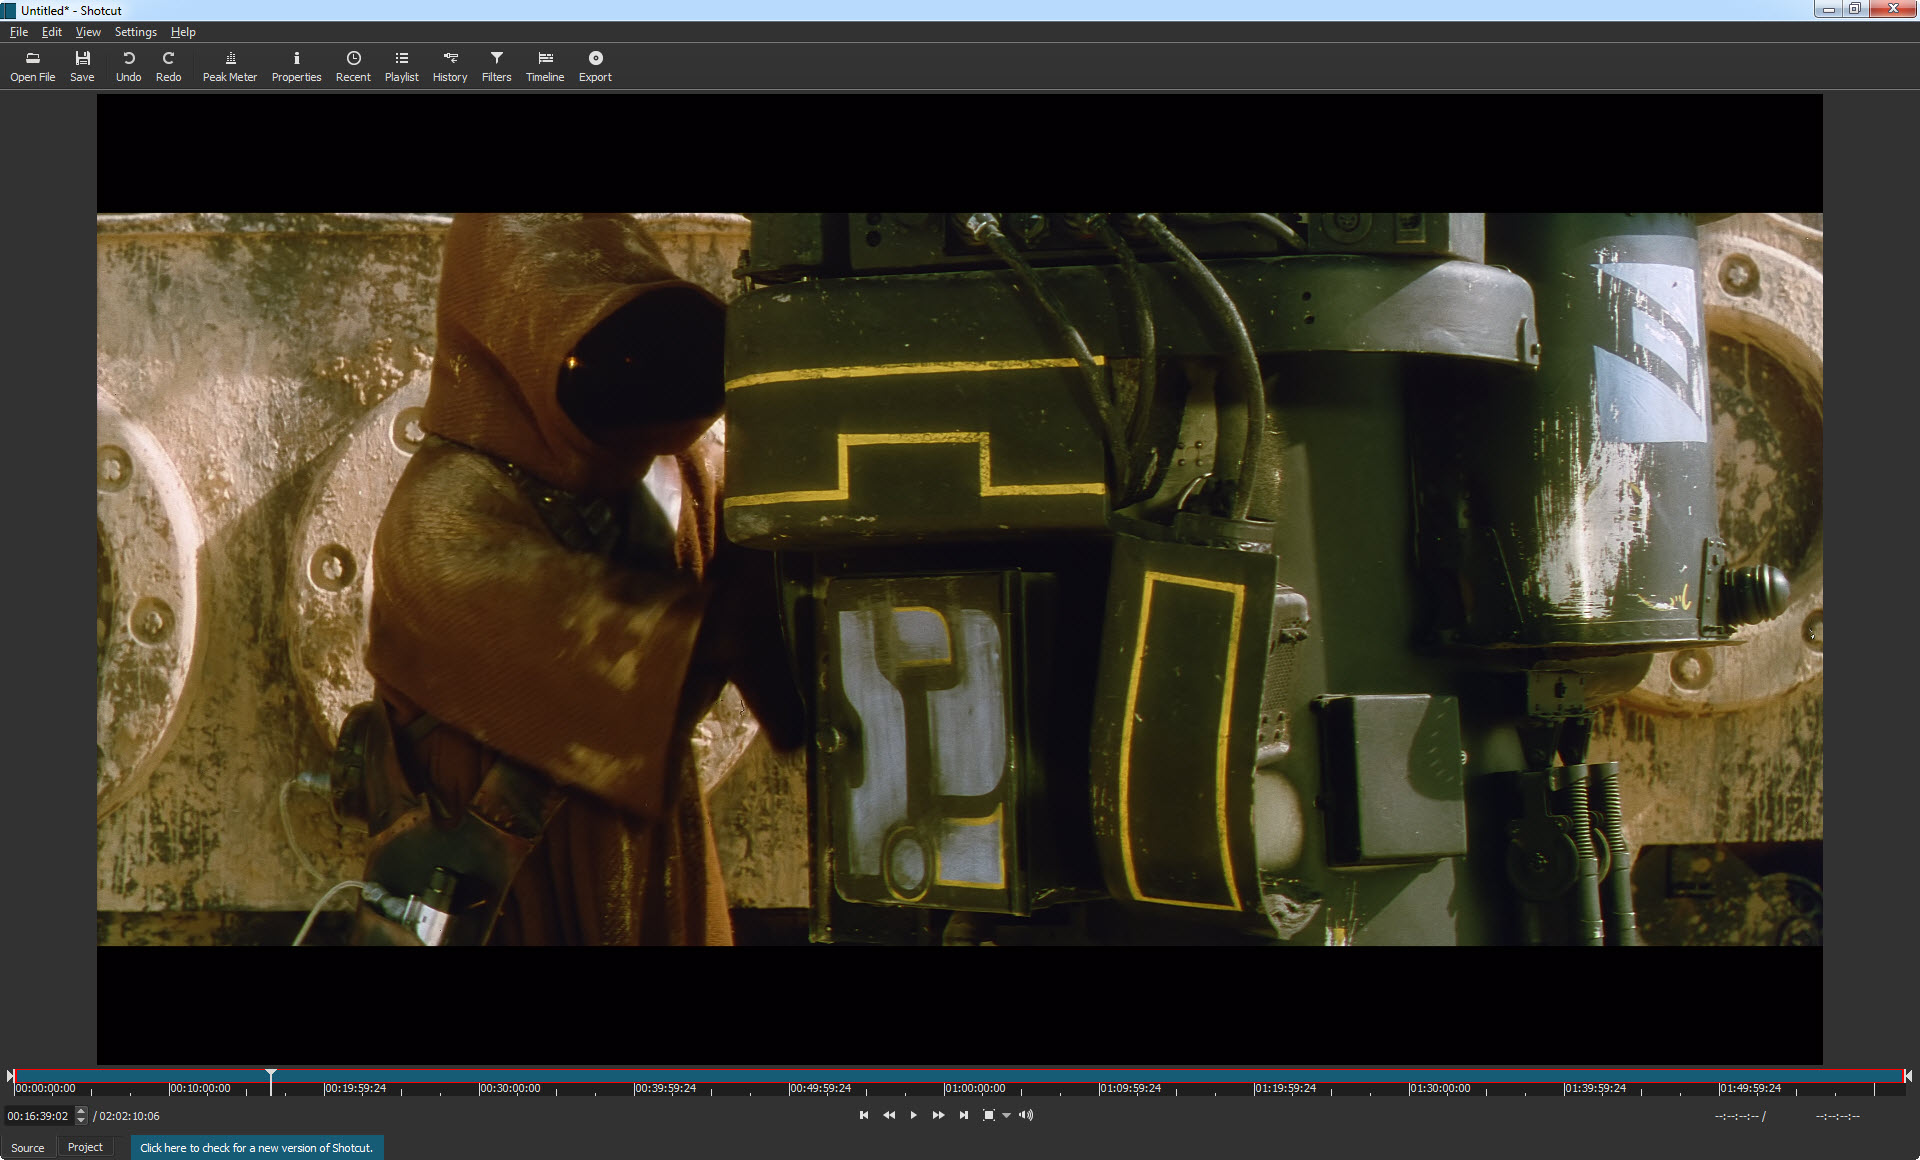Show the Peak Meter panel
The image size is (1920, 1160).
[x=230, y=66]
